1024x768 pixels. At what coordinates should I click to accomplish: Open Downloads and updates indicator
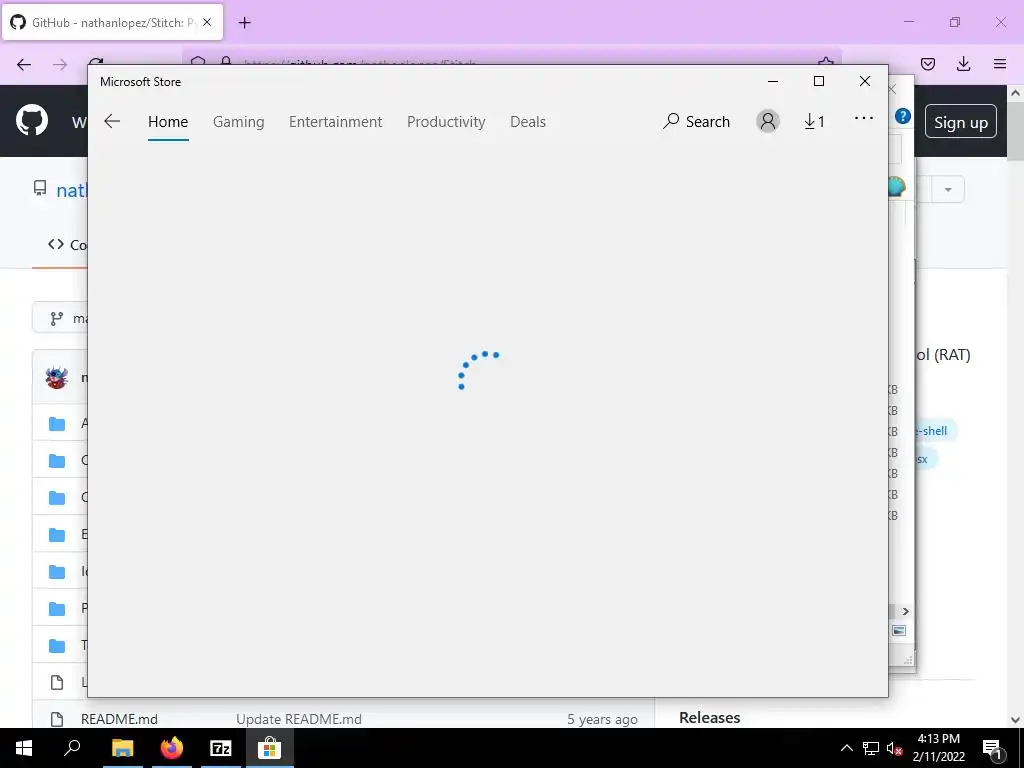pyautogui.click(x=814, y=121)
